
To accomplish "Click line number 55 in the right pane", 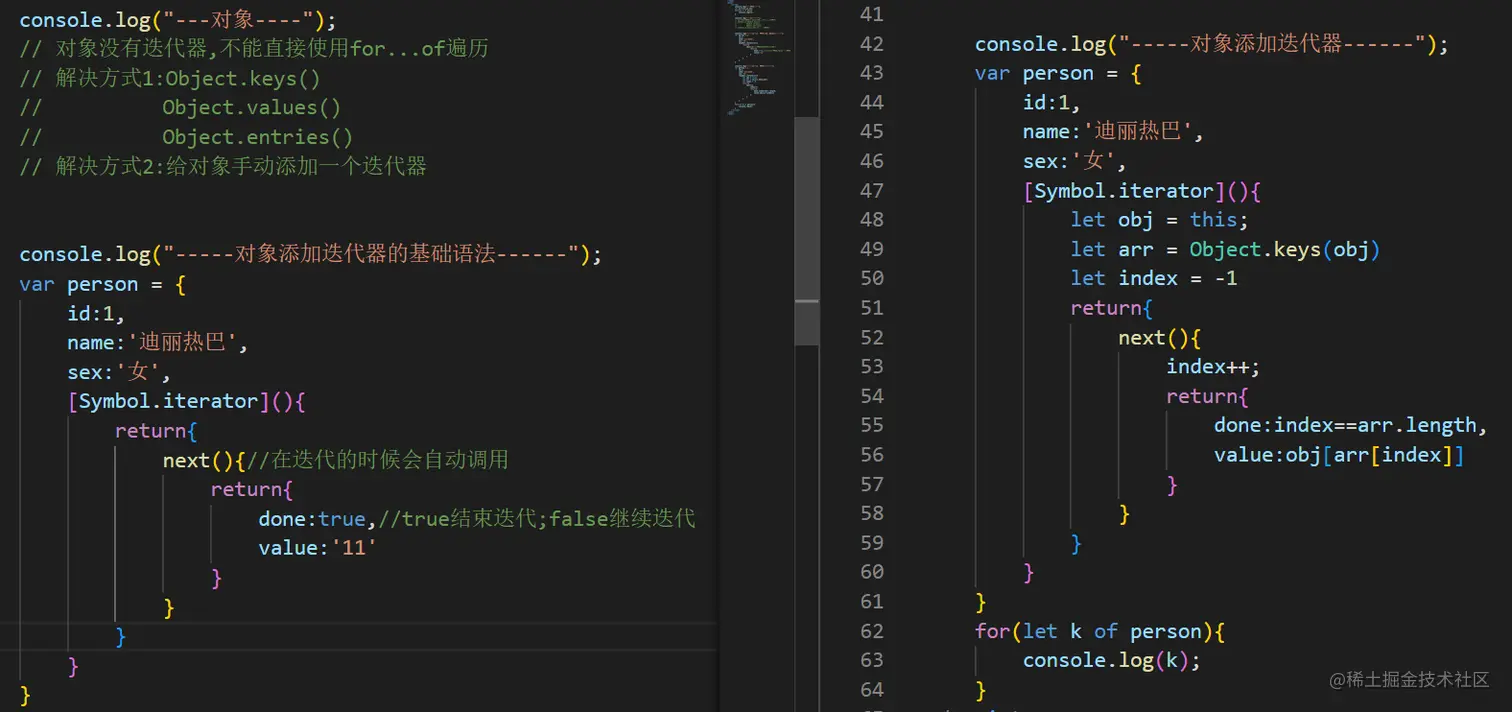I will pos(871,424).
